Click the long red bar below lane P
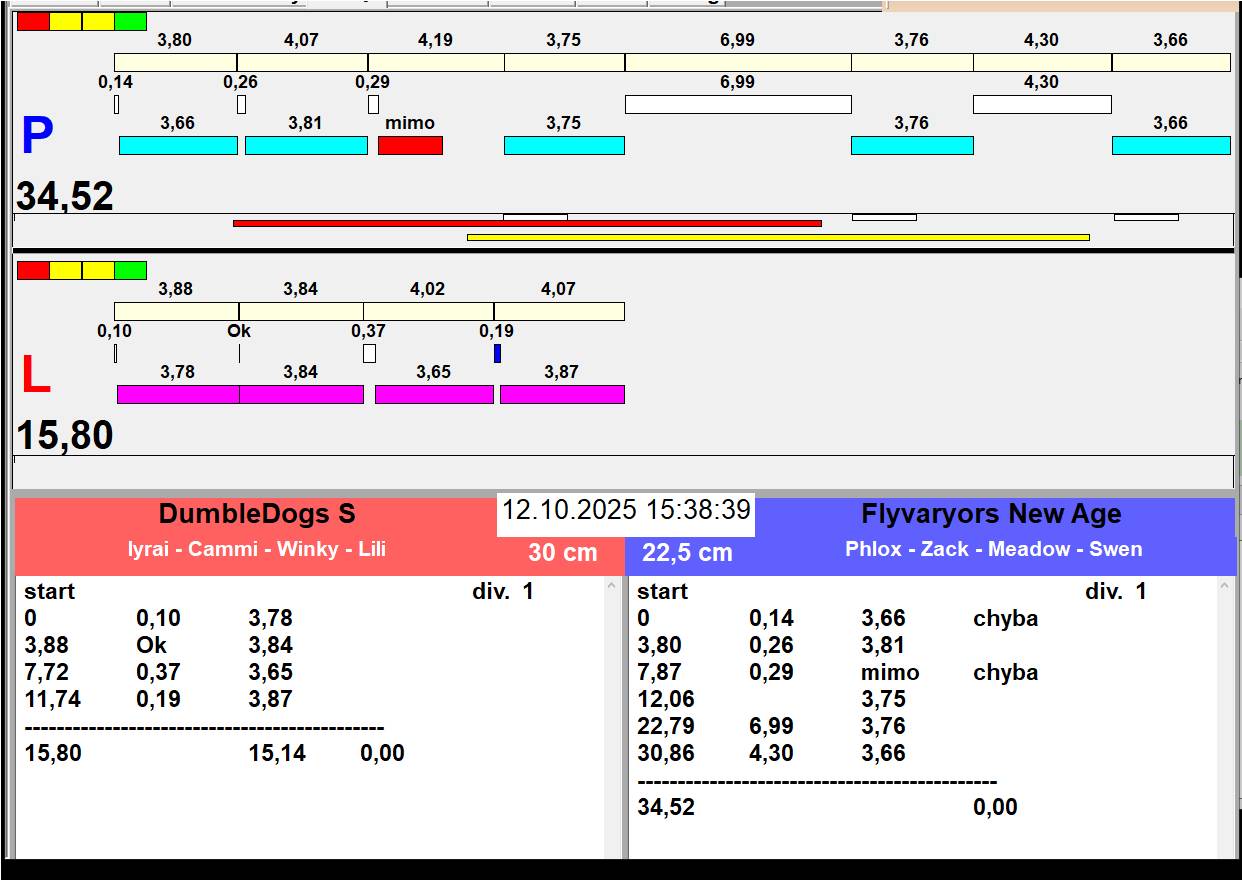 (527, 224)
